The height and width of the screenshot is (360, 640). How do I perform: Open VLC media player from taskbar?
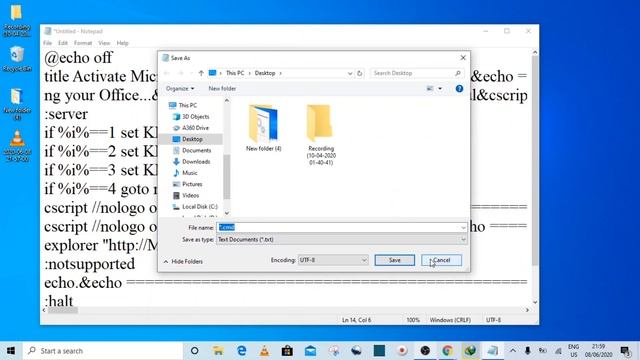[264, 351]
